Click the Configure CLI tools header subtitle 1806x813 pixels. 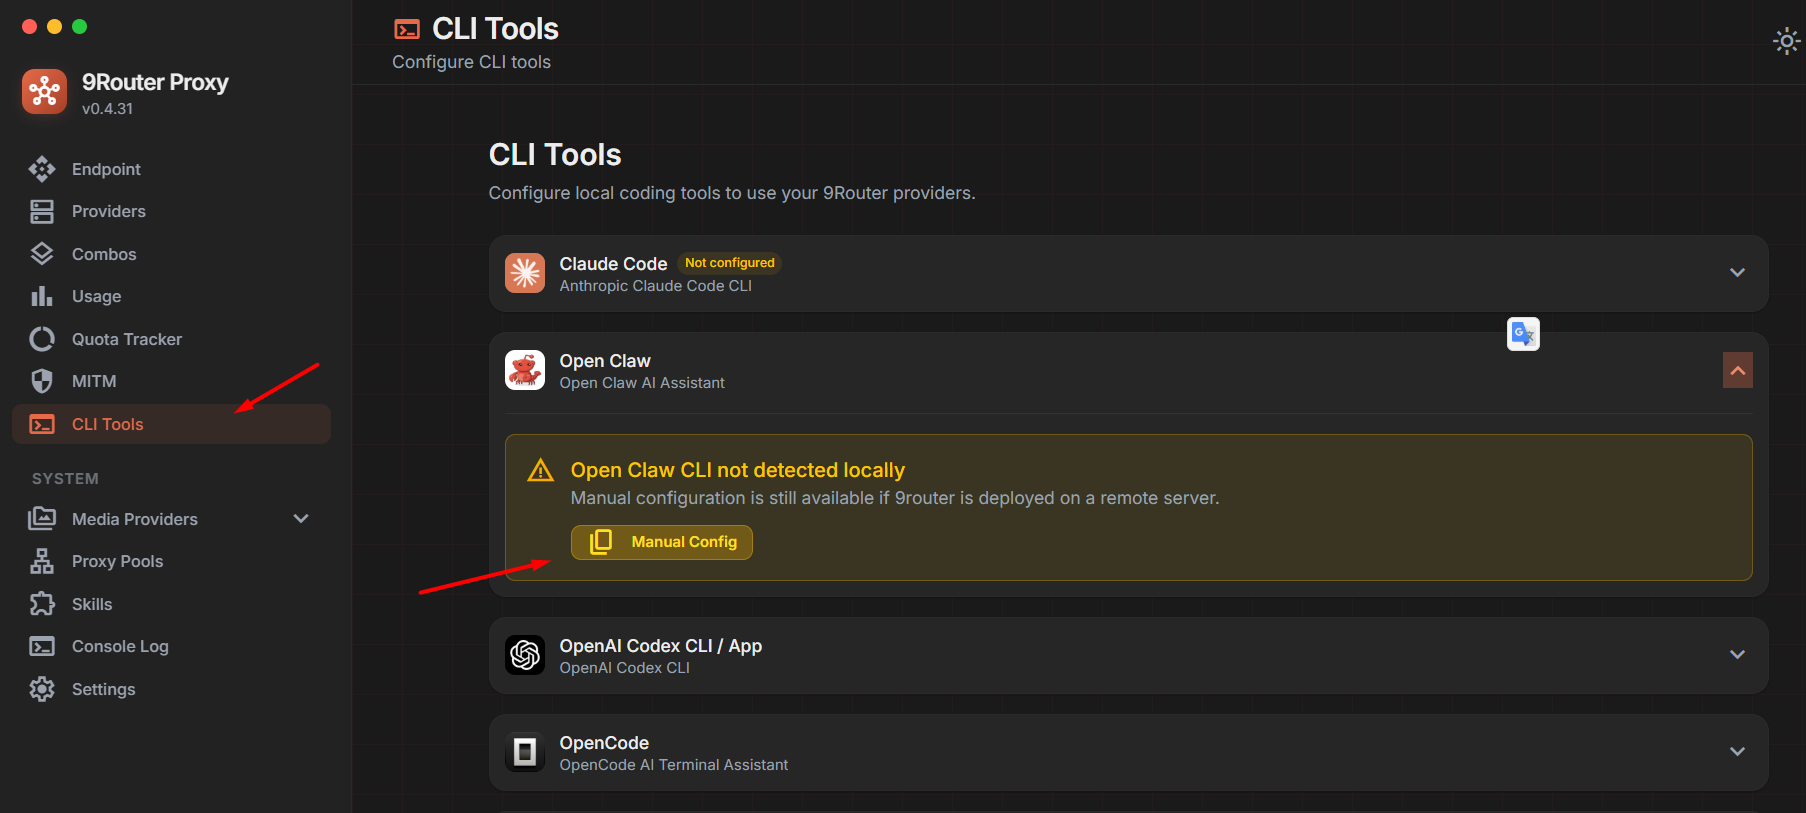471,62
